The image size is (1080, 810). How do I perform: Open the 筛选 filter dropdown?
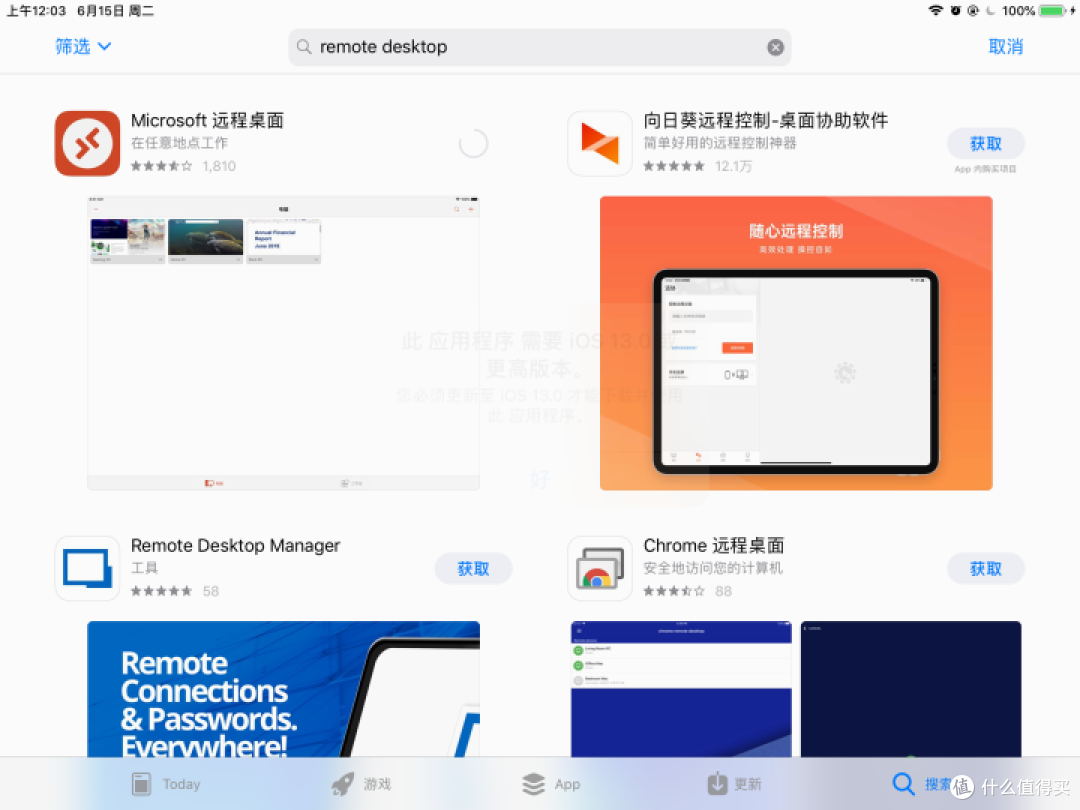(x=83, y=46)
